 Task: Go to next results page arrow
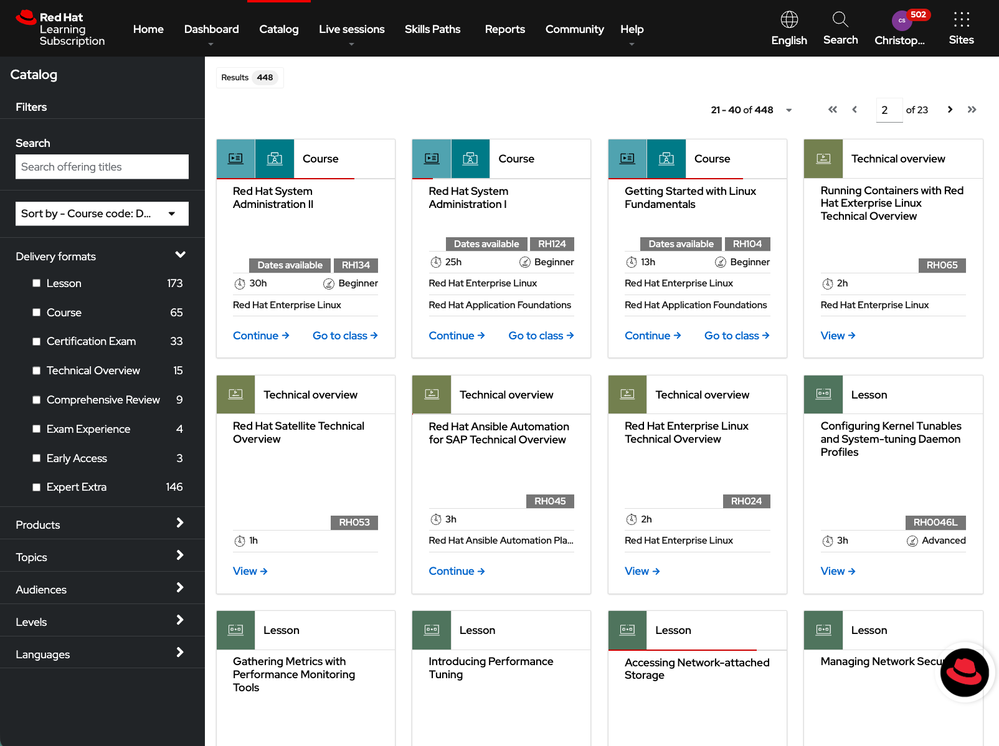click(x=950, y=110)
